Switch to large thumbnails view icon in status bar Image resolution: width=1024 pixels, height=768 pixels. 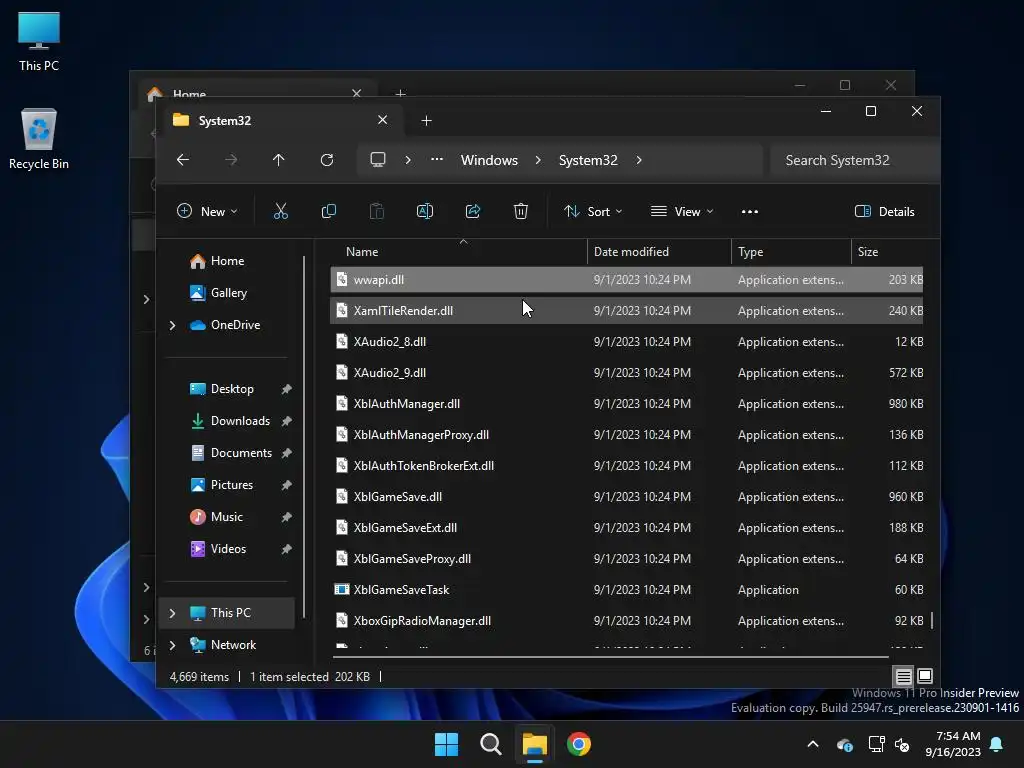(x=925, y=676)
